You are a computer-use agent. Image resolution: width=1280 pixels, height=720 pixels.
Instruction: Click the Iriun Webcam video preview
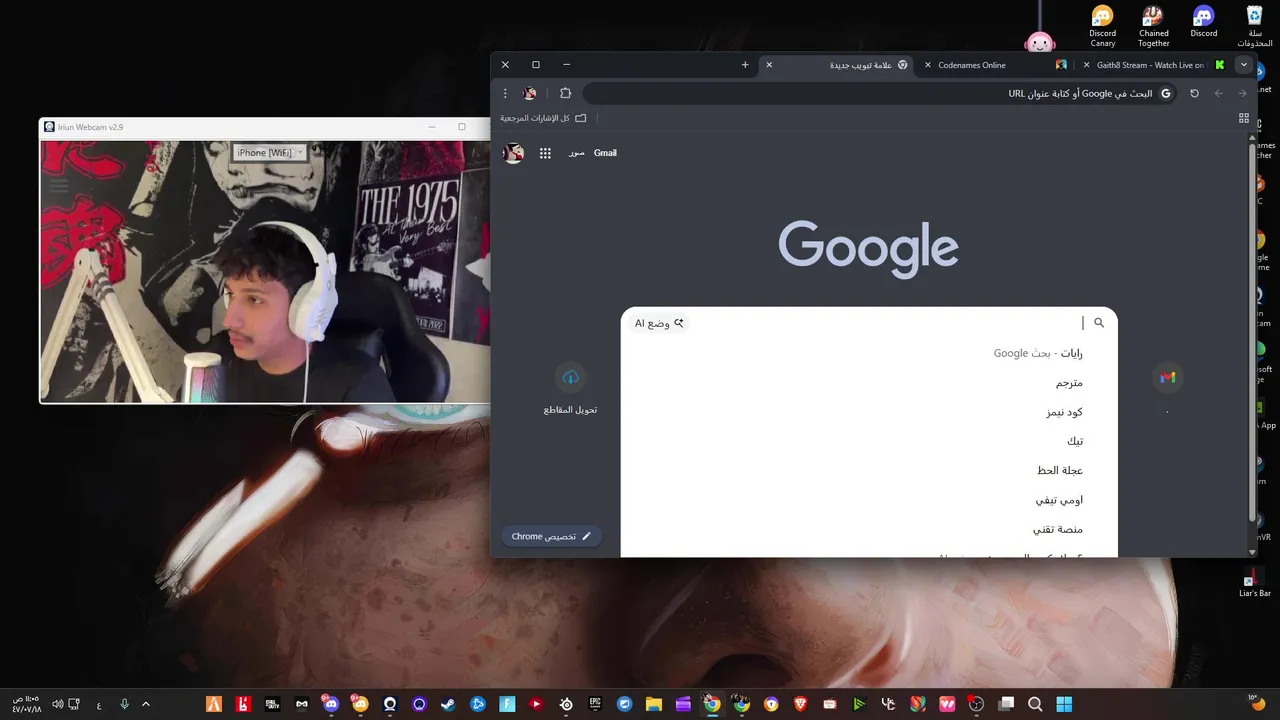[265, 271]
